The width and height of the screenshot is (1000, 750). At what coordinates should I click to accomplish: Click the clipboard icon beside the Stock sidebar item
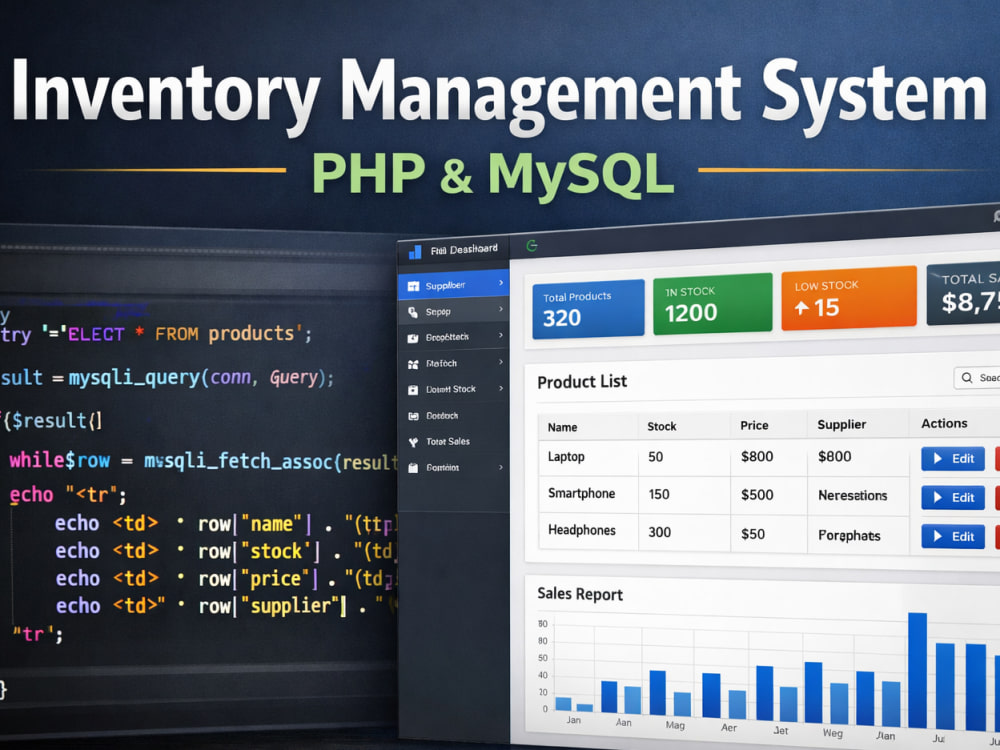[x=413, y=390]
